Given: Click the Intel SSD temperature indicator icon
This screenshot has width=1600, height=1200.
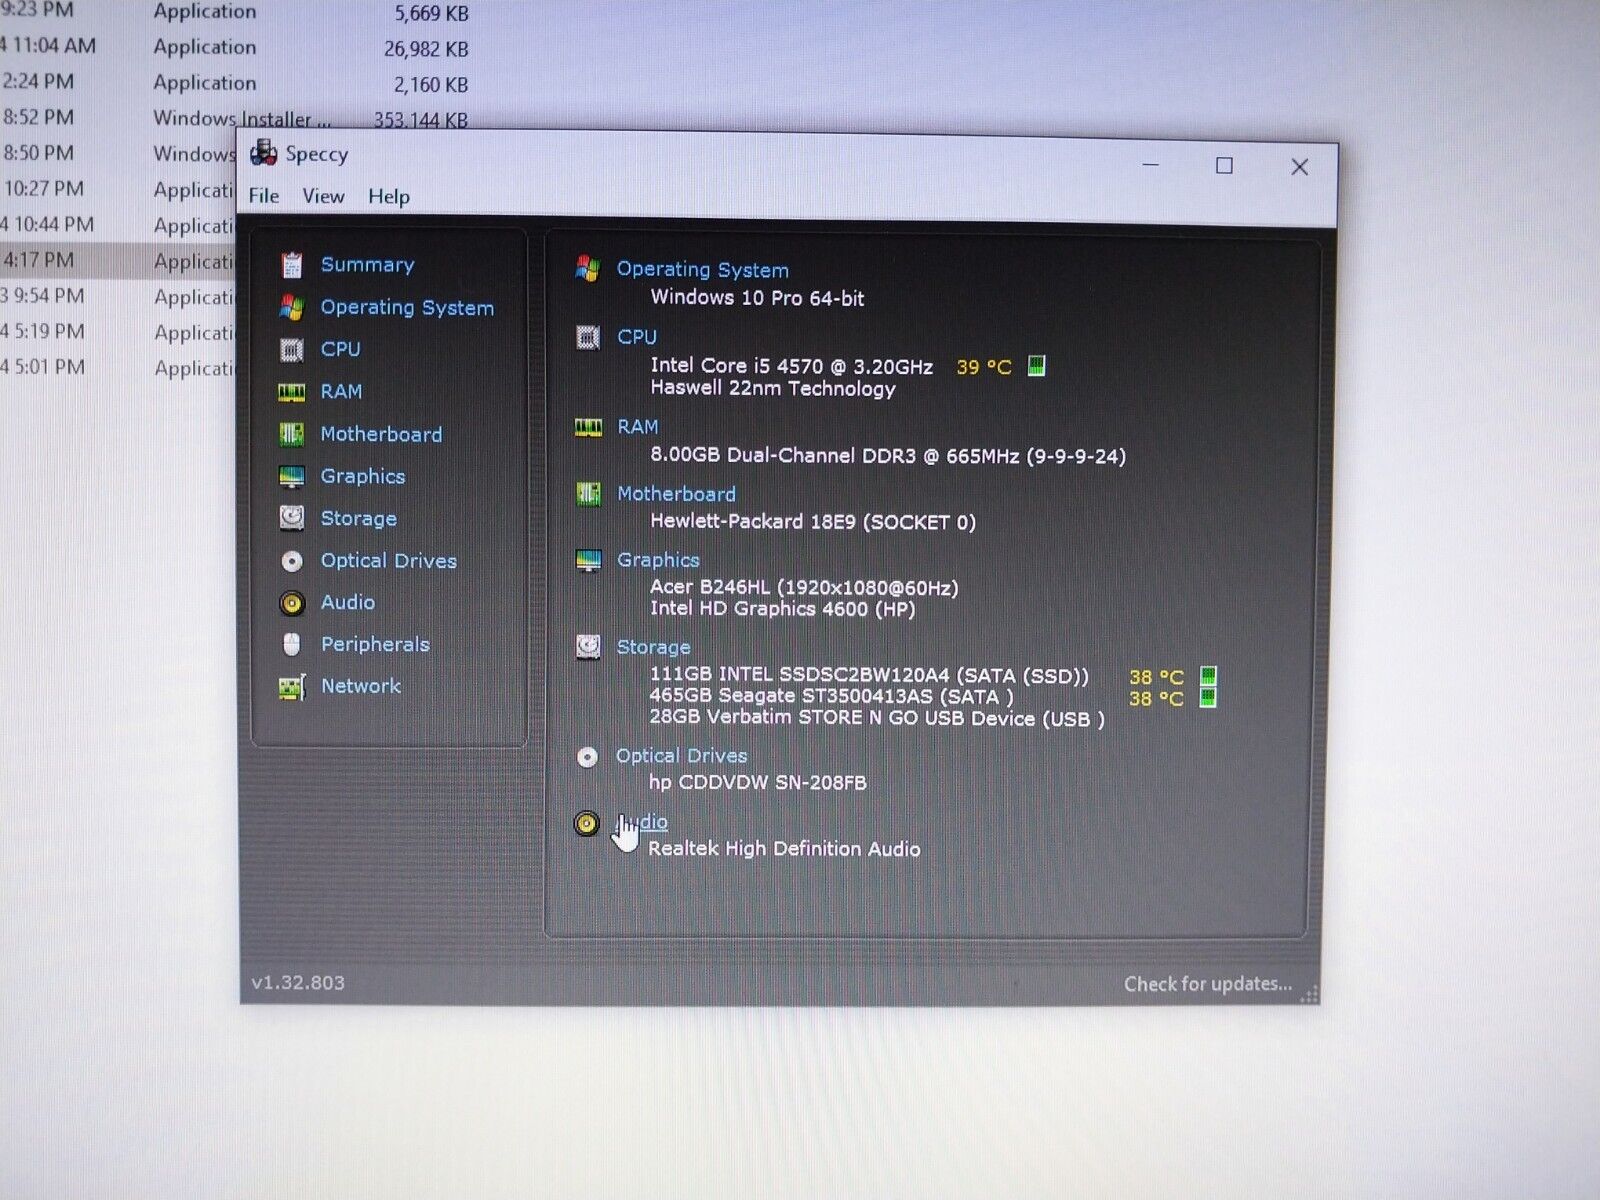Looking at the screenshot, I should click(x=1208, y=677).
